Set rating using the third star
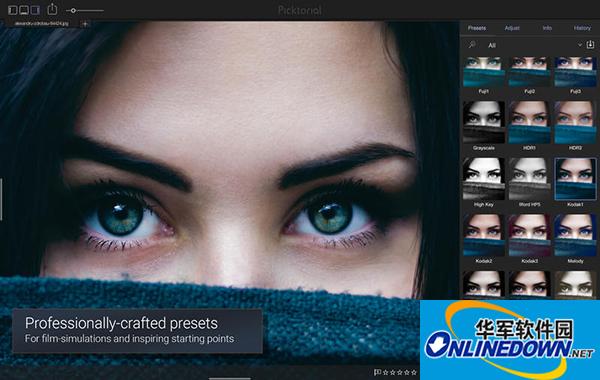Image resolution: width=600 pixels, height=380 pixels. point(399,372)
